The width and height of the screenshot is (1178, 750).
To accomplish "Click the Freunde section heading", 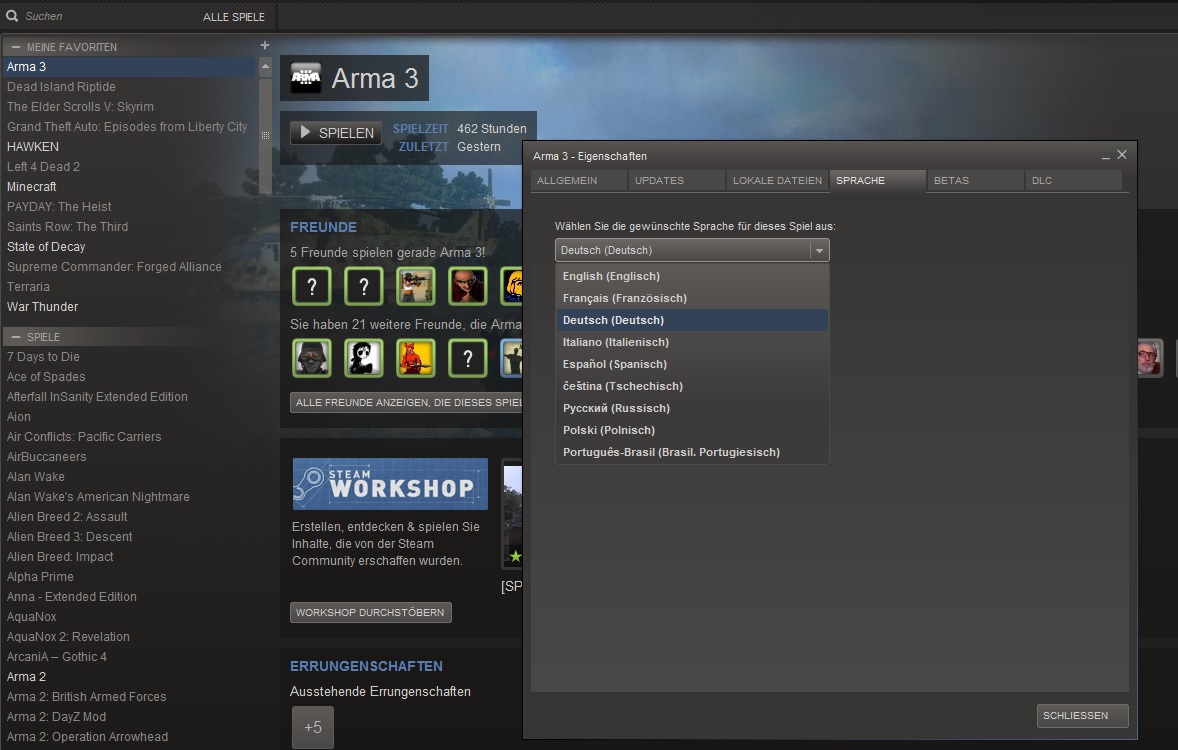I will (x=323, y=227).
